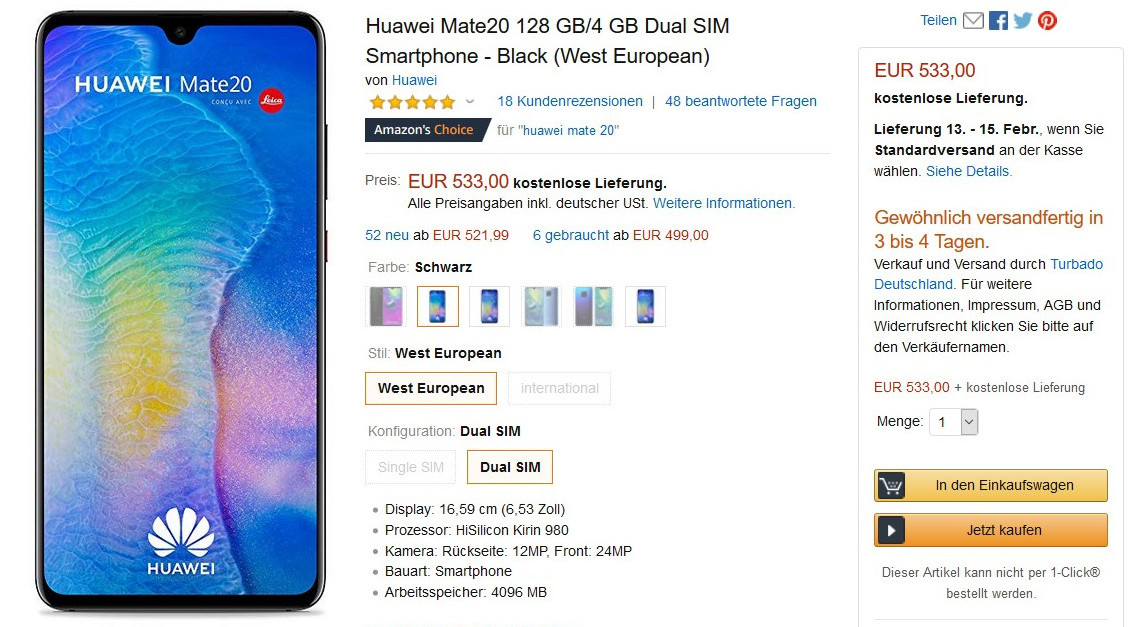The width and height of the screenshot is (1136, 627).
Task: Open the Turbado Deutschland seller link
Action: pos(988,274)
